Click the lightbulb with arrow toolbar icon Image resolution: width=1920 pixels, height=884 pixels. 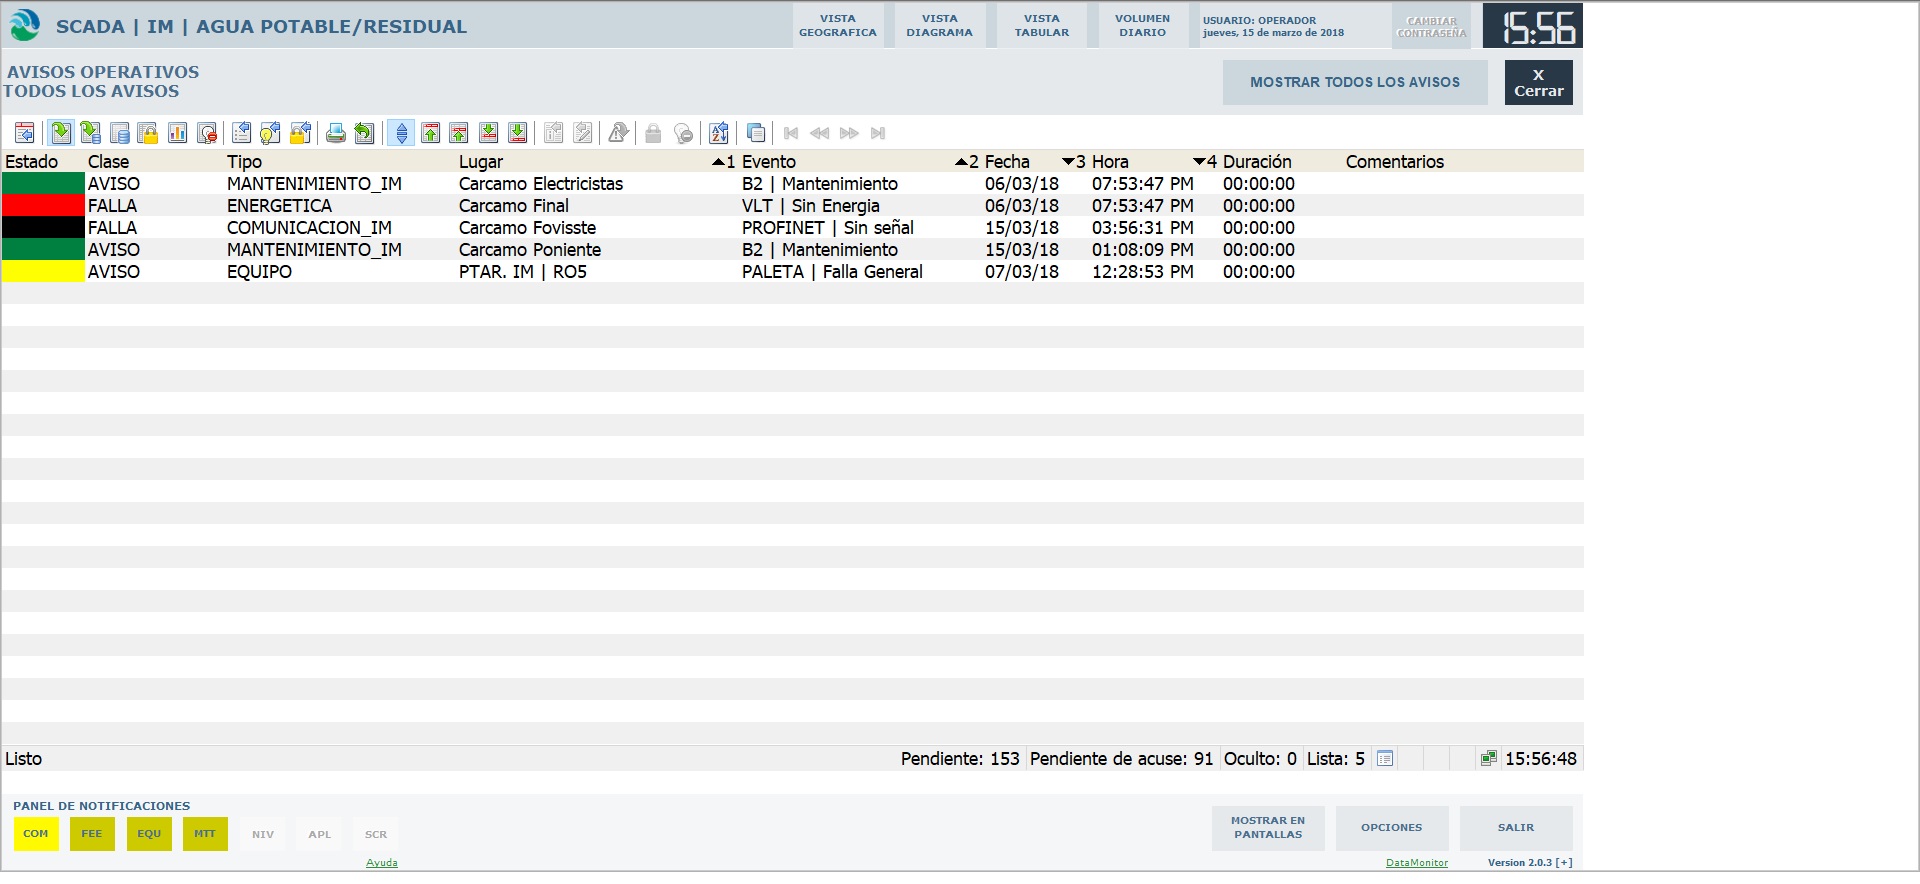pos(270,133)
